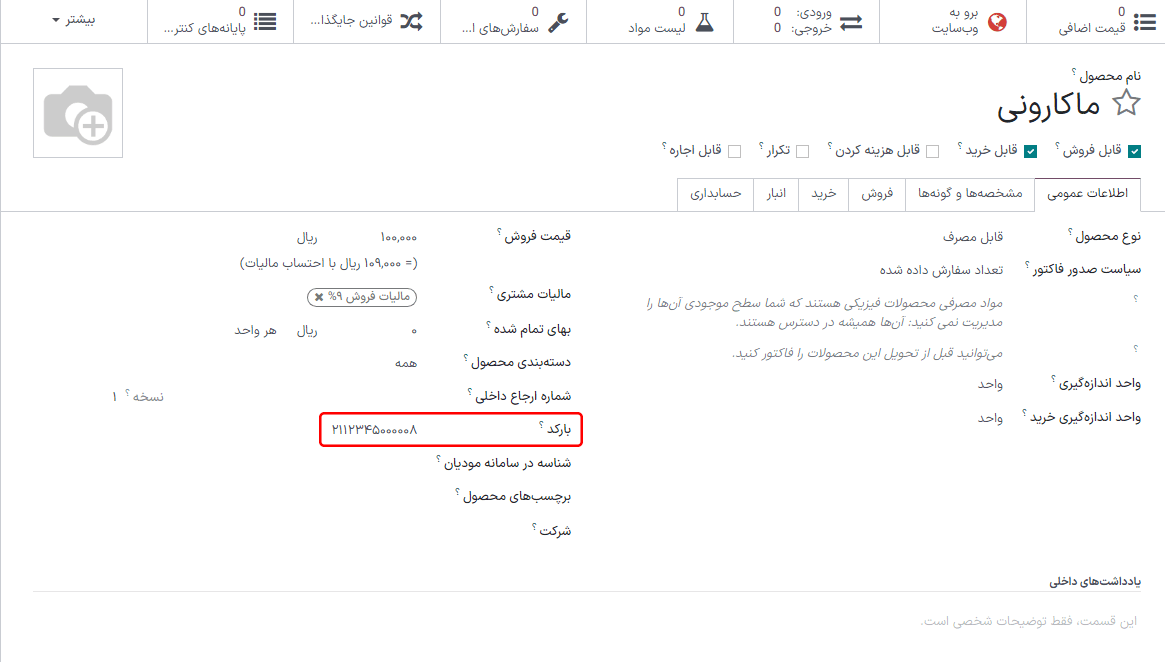Screen dimensions: 1165x662
Task: Click the wrench icon سفارش‌های
Action: tap(559, 21)
